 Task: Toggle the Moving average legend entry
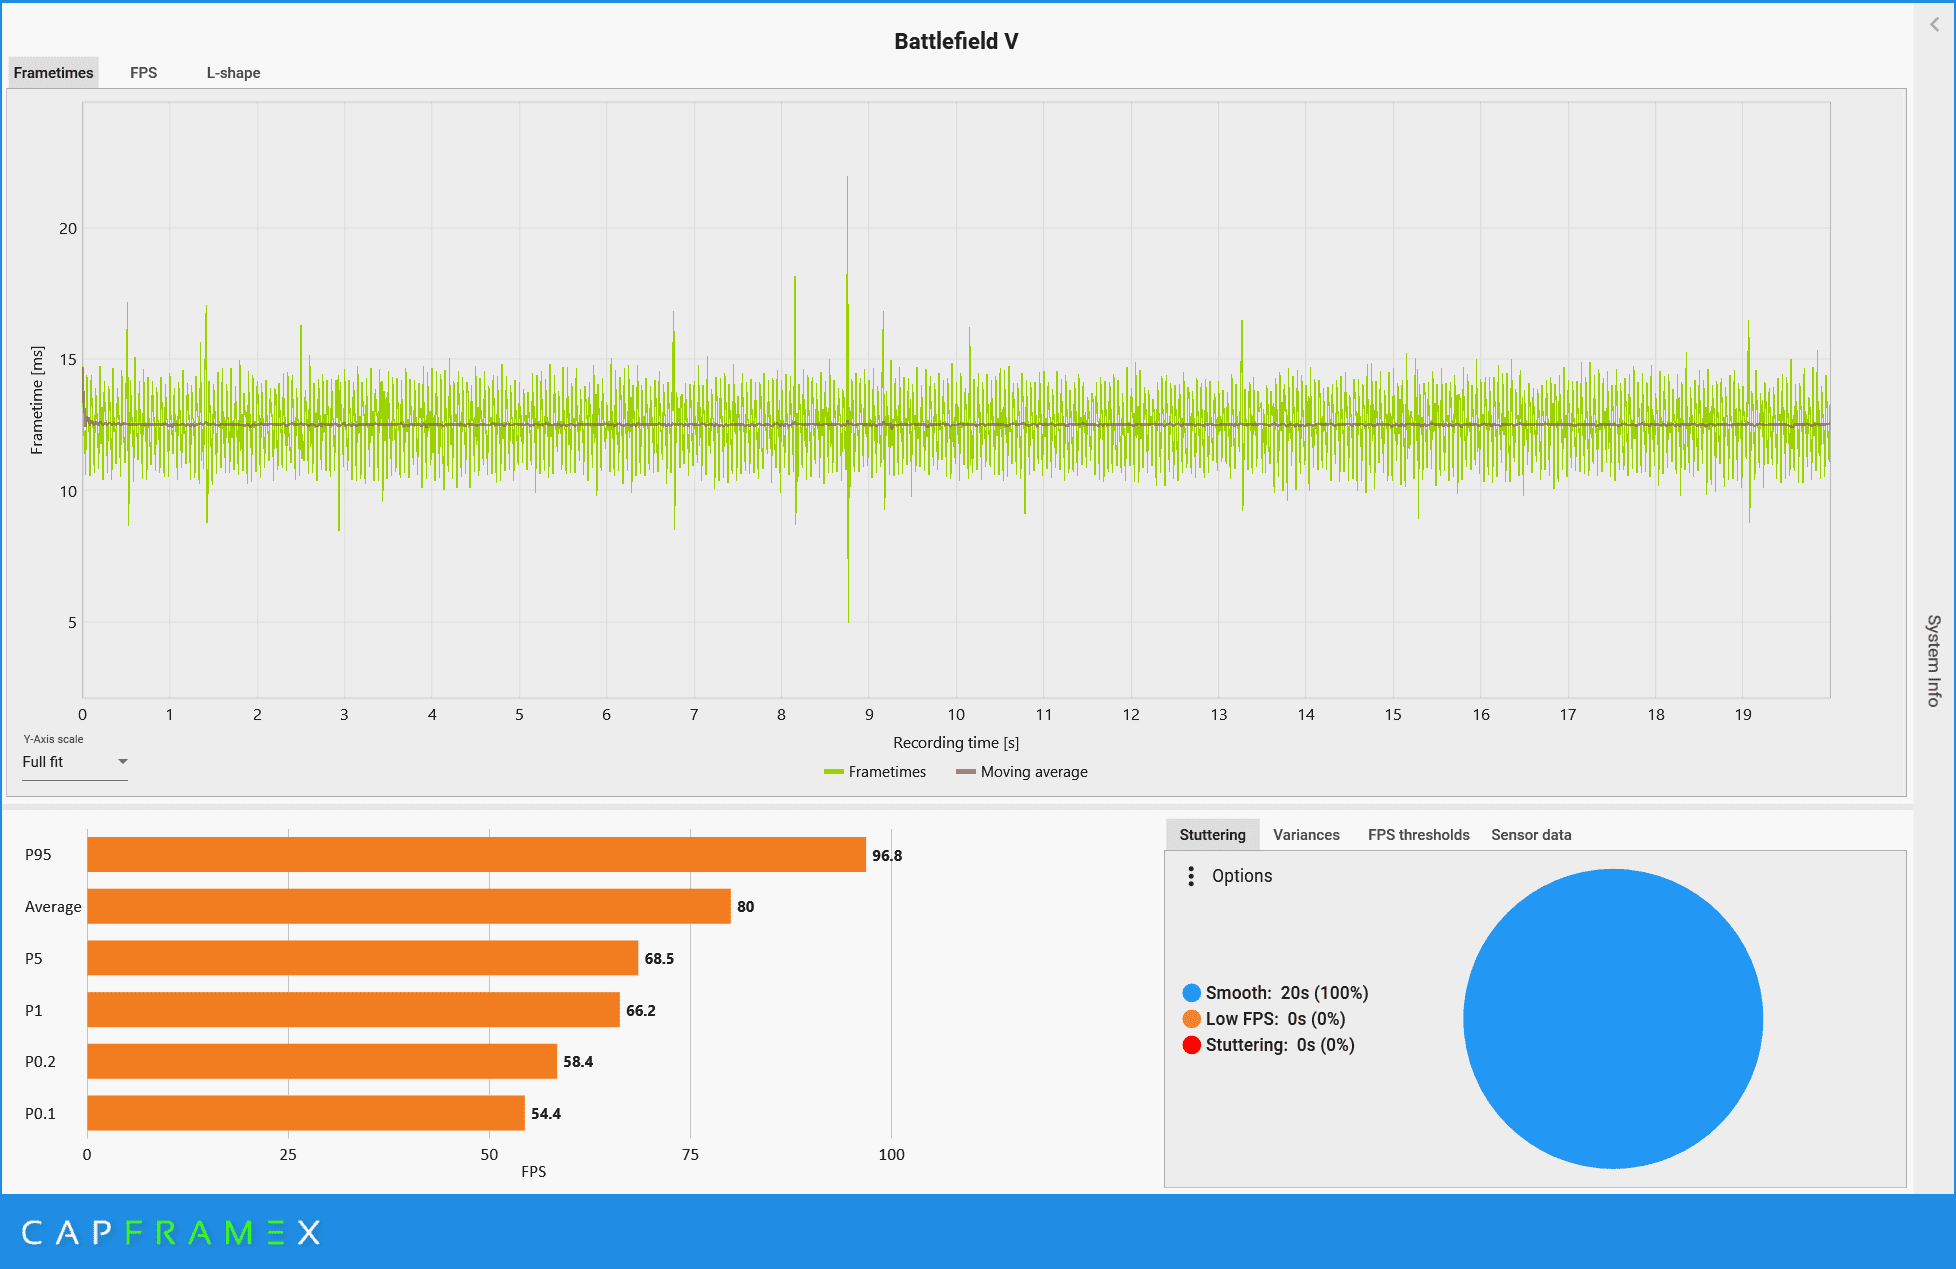[1022, 772]
